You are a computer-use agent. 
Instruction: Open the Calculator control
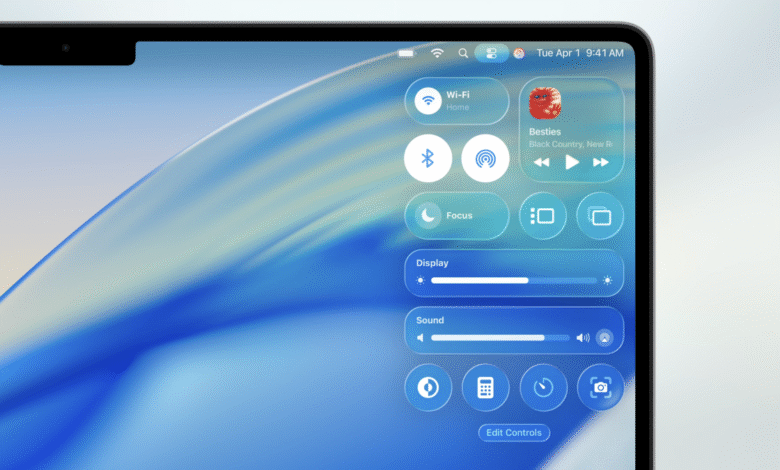[x=485, y=387]
